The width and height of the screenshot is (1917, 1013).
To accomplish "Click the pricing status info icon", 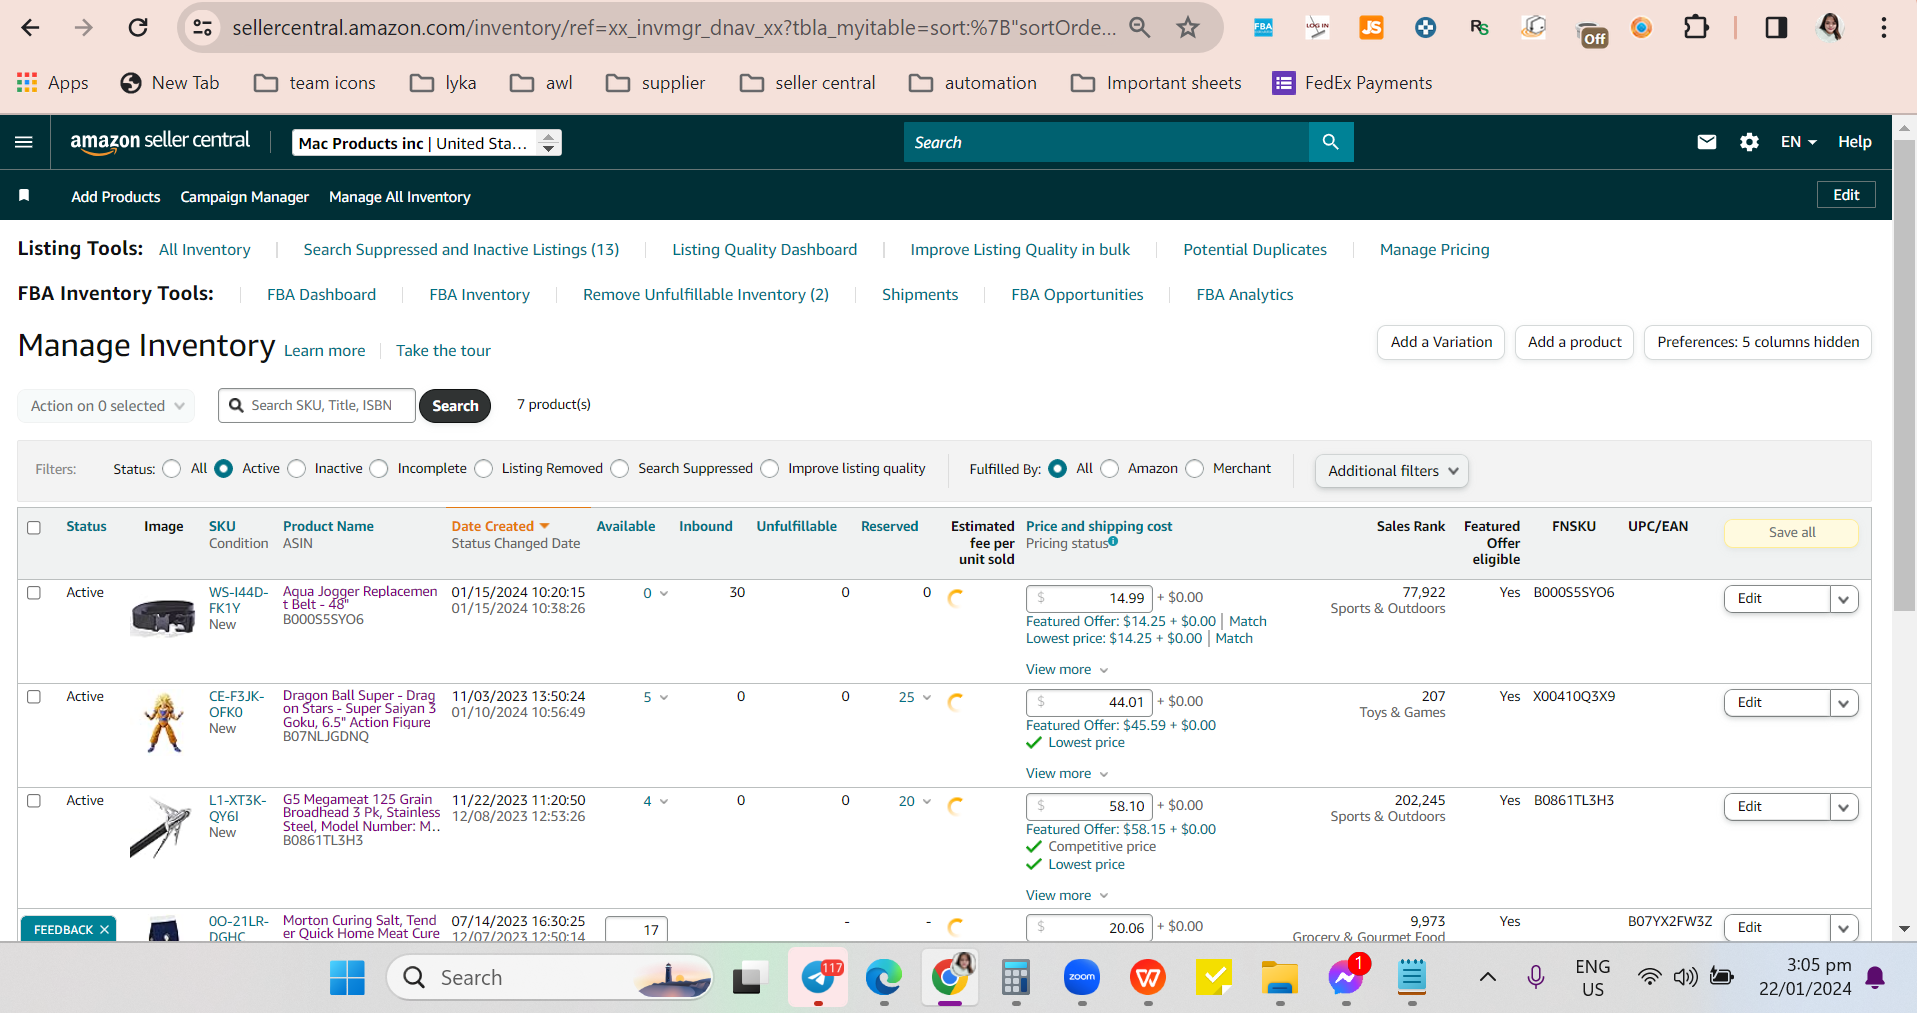I will (x=1113, y=542).
